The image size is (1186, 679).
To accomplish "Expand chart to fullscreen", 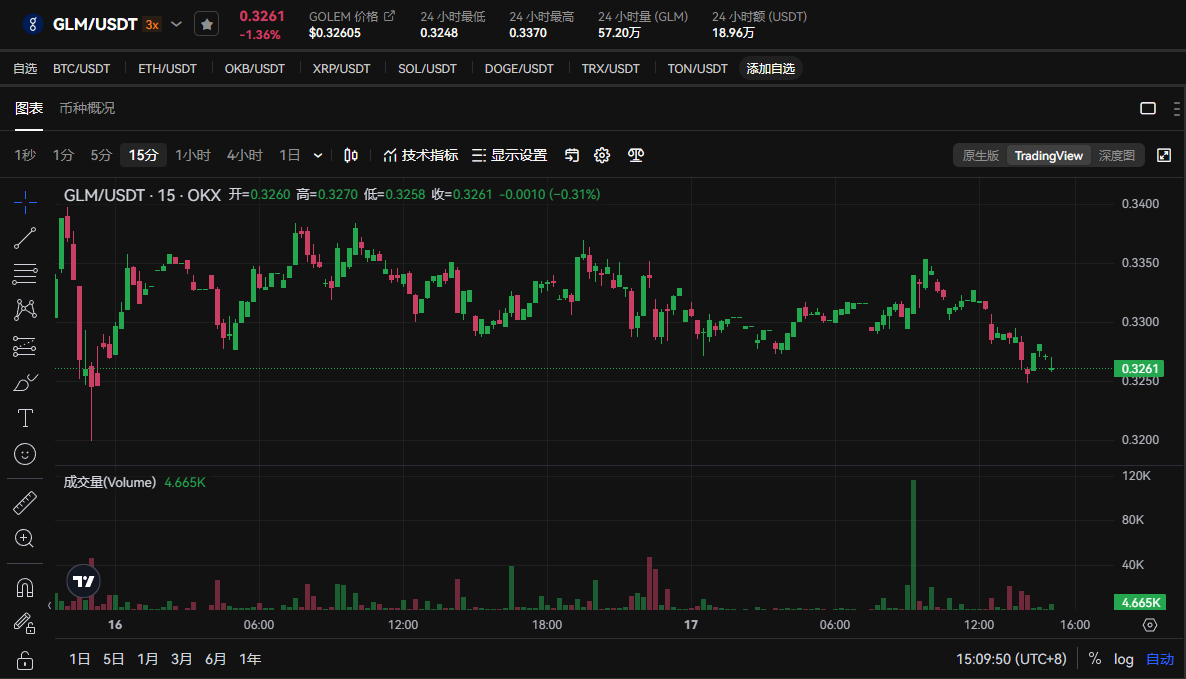I will 1164,155.
